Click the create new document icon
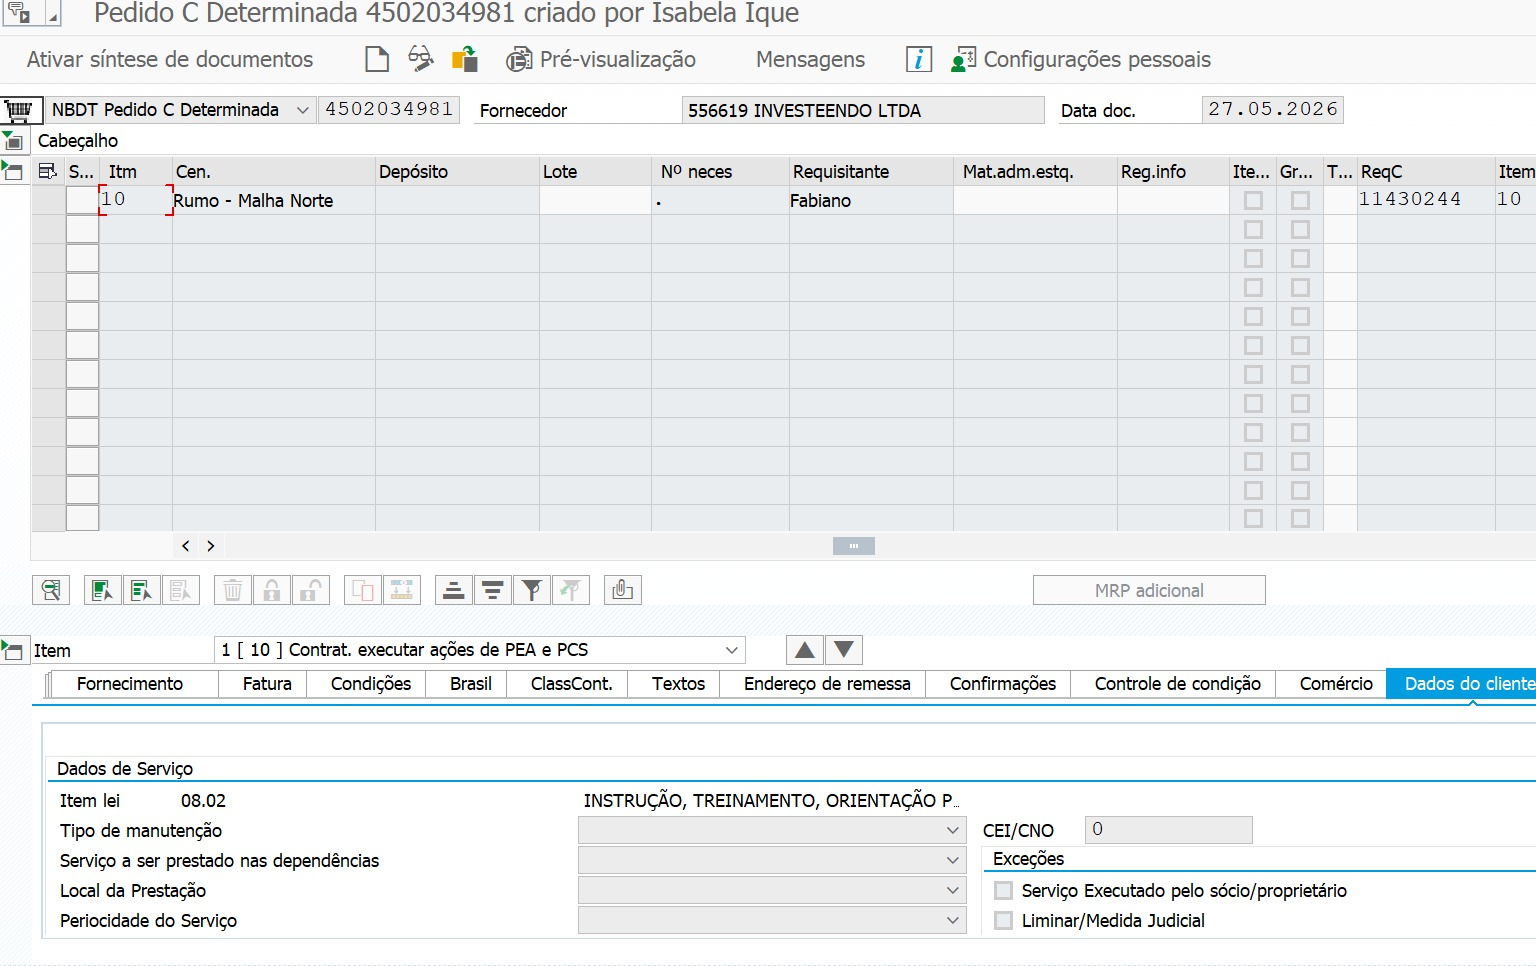This screenshot has height=966, width=1536. (x=377, y=59)
